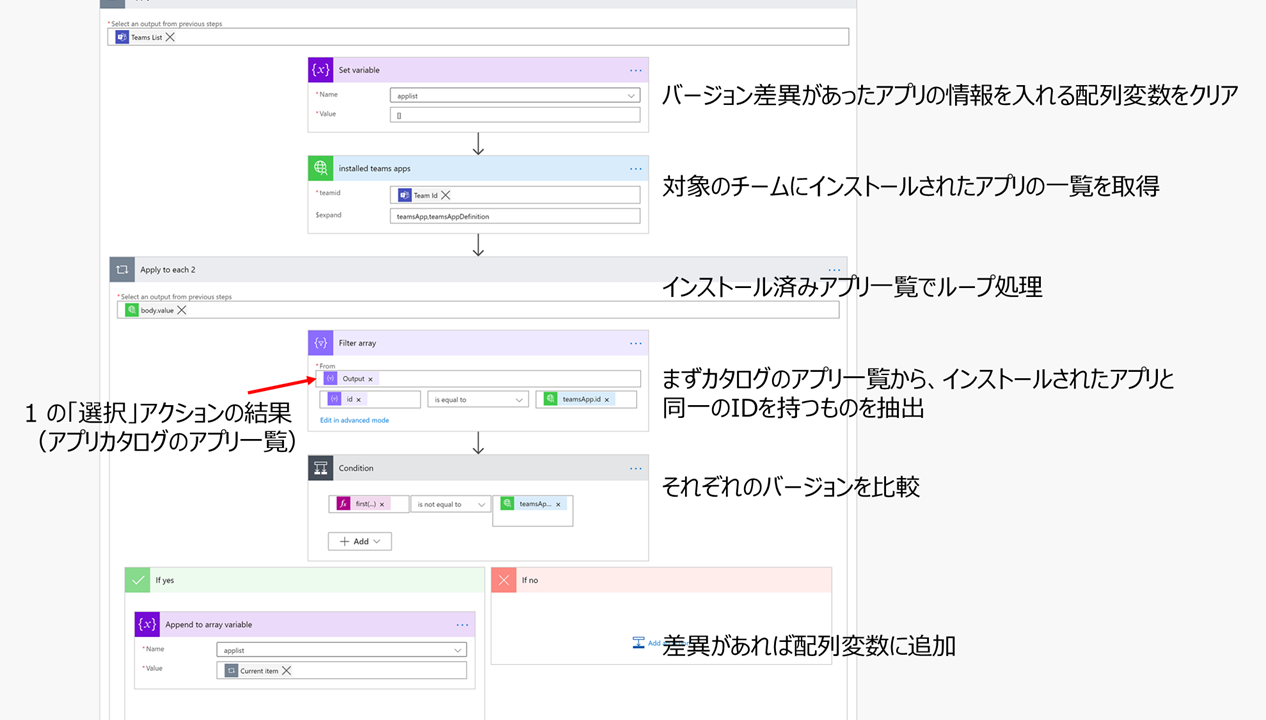The height and width of the screenshot is (720, 1266).
Task: Click the Condition action icon
Action: (320, 468)
